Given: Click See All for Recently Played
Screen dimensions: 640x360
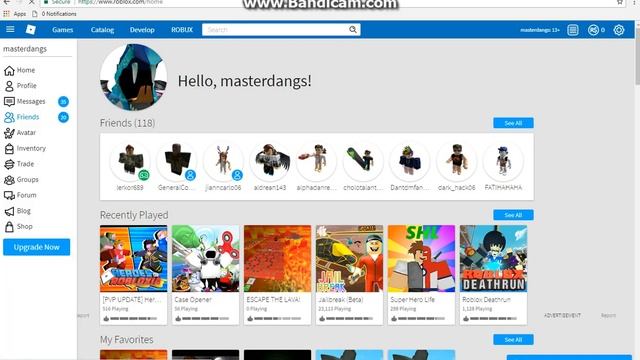Looking at the screenshot, I should click(x=513, y=215).
